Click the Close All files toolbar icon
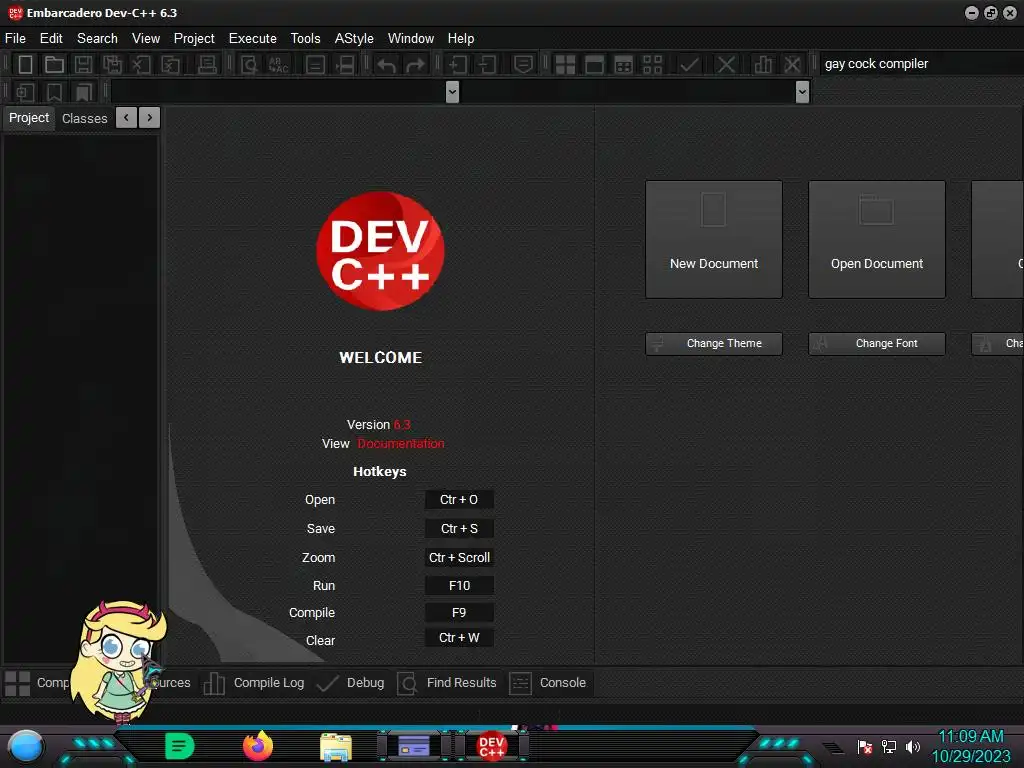 [x=170, y=64]
